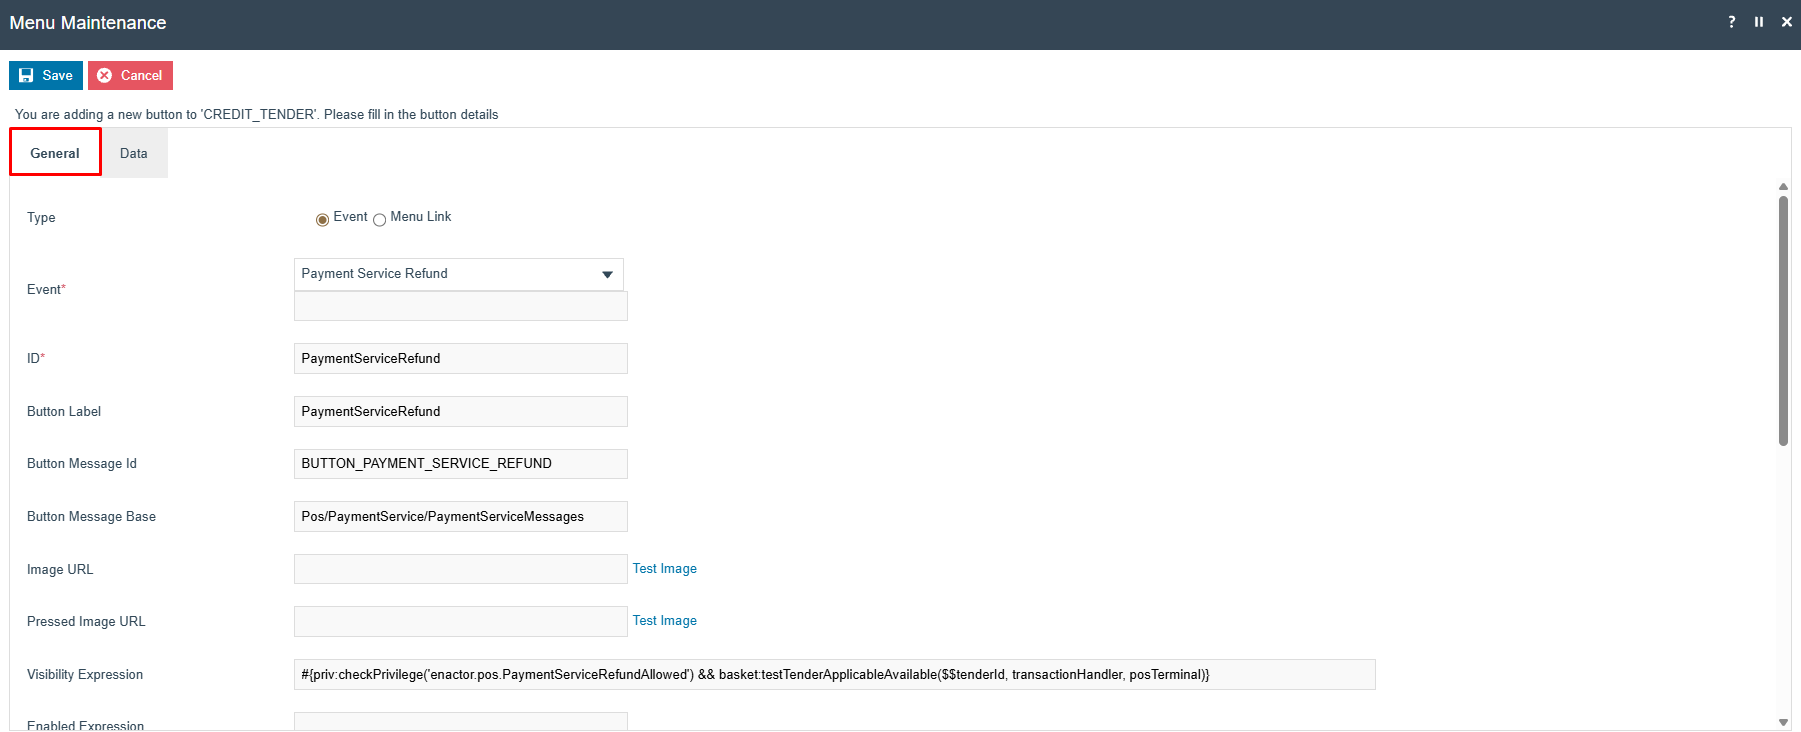Click the Enabled Expression input field
Image resolution: width=1801 pixels, height=732 pixels.
[461, 721]
